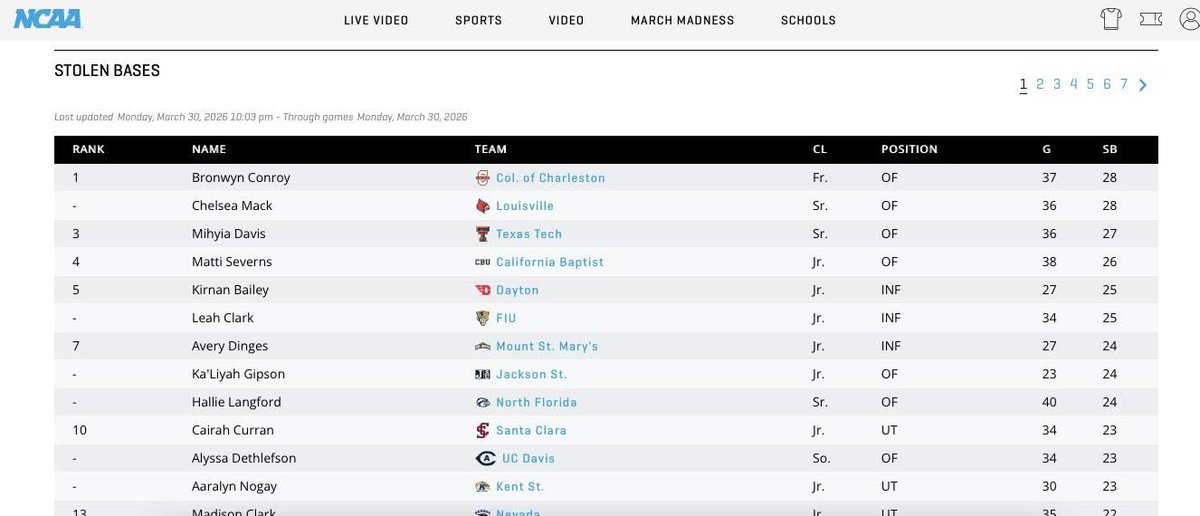Click the NAME column header

click(209, 149)
